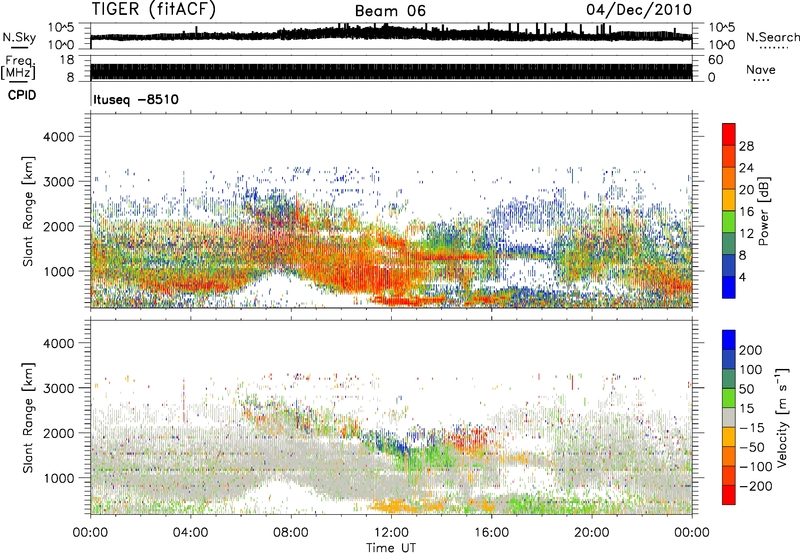This screenshot has height=554, width=800.
Task: Click '3000' on velocity panel range axis
Action: (58, 388)
